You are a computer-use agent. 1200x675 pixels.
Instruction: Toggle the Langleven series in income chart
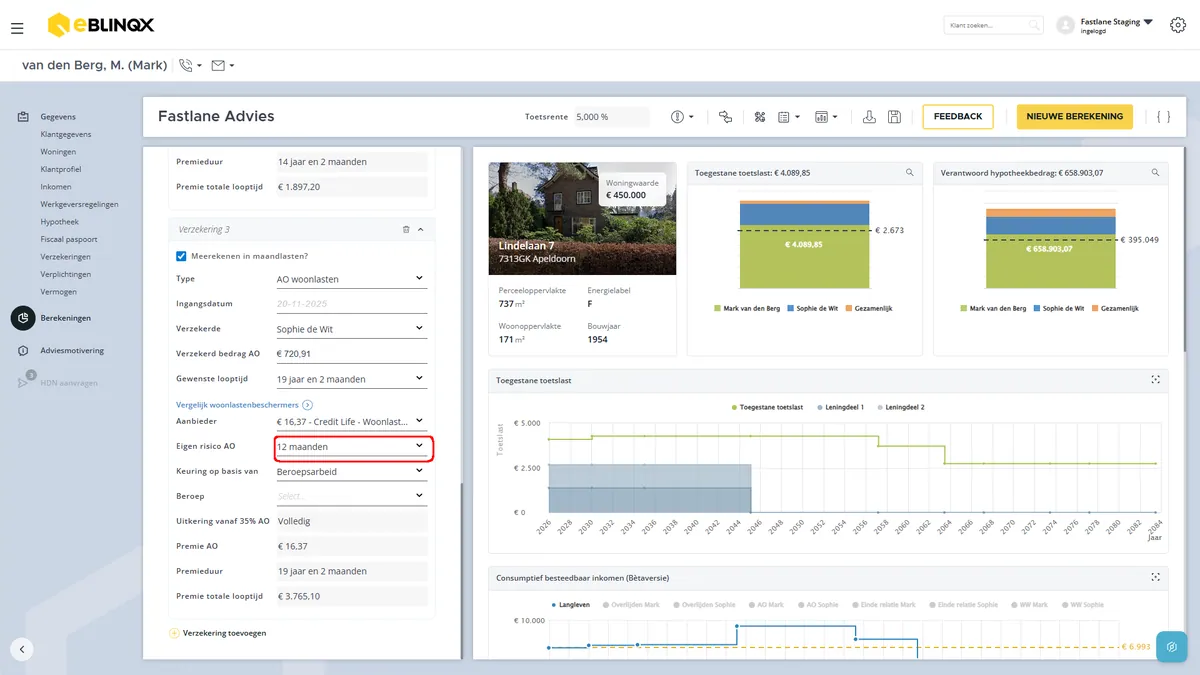(570, 605)
